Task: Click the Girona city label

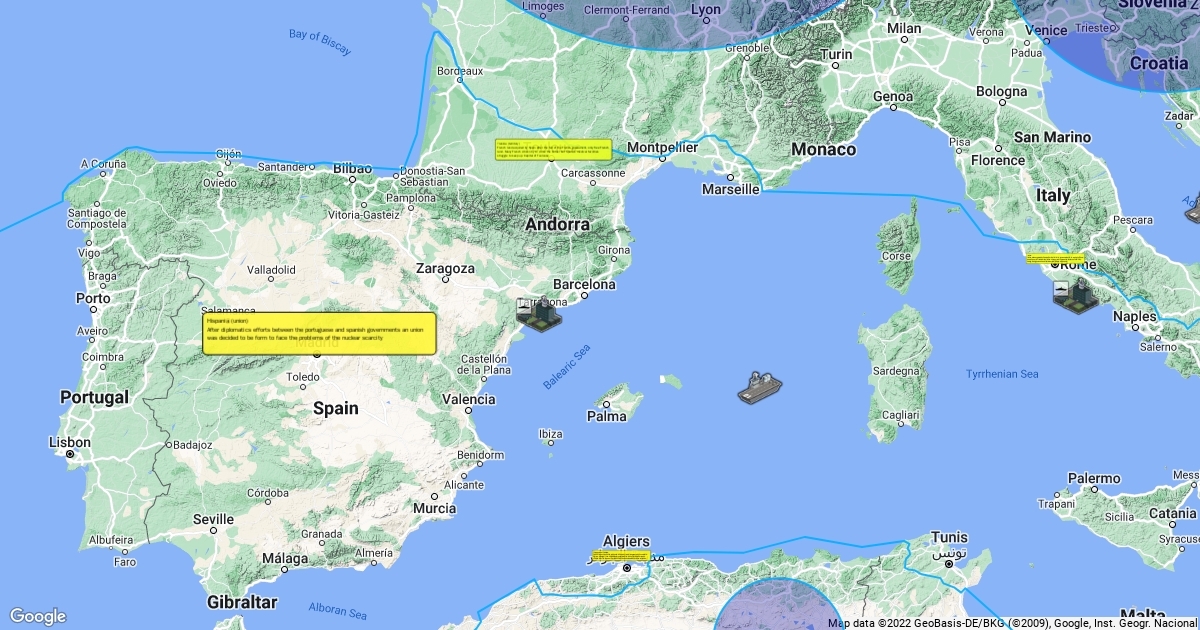Action: click(x=615, y=250)
